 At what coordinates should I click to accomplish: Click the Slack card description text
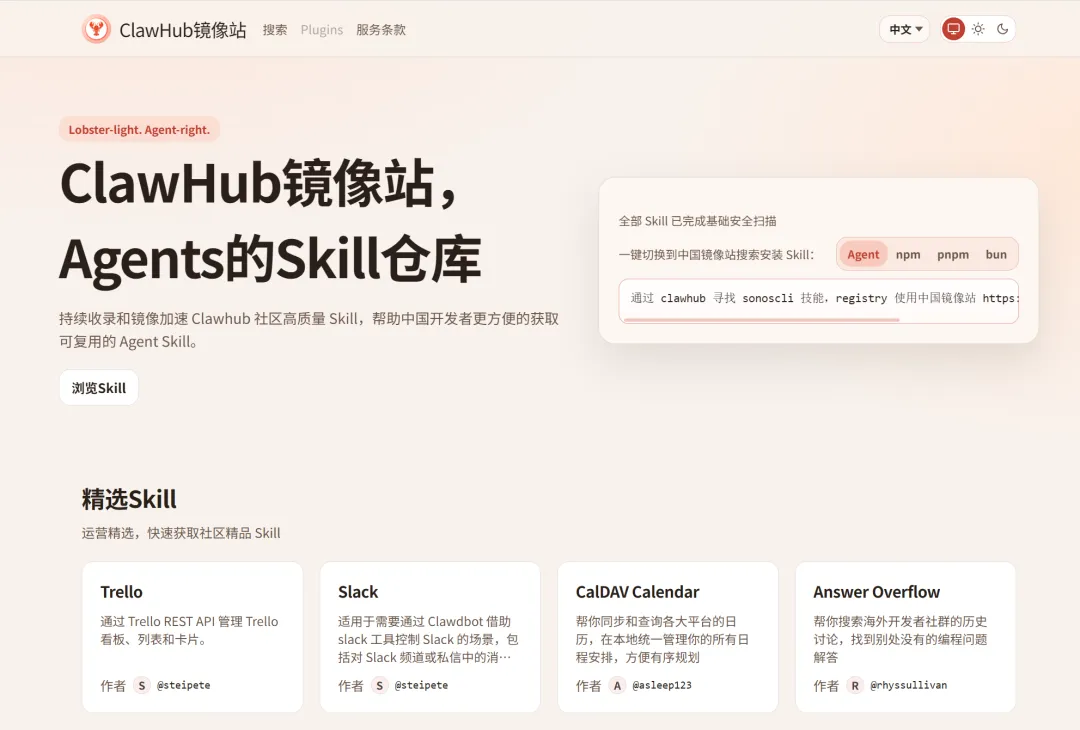(428, 639)
